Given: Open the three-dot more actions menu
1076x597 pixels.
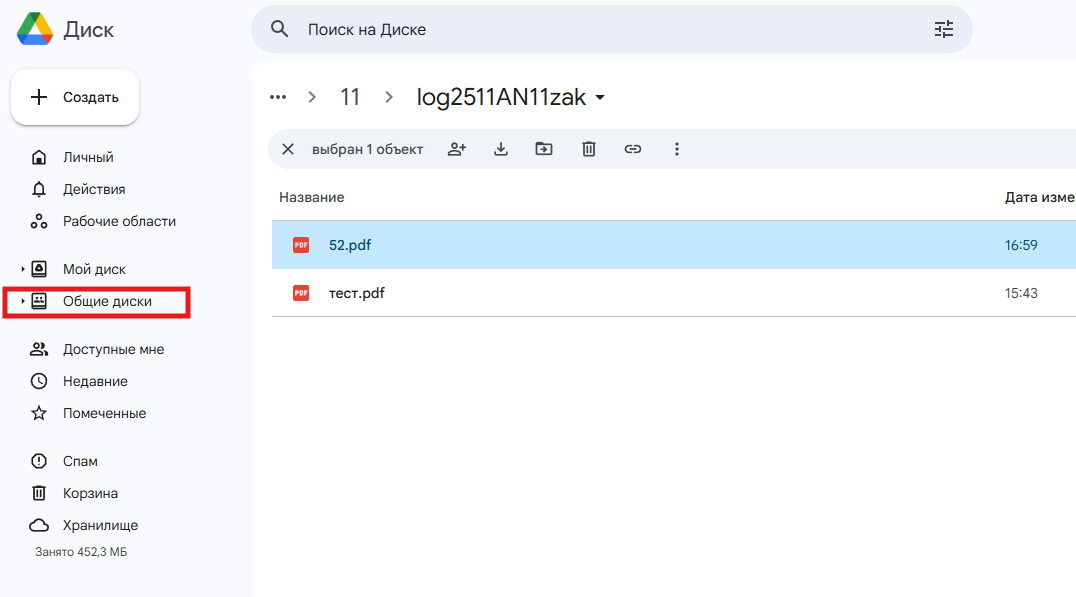Looking at the screenshot, I should point(676,149).
